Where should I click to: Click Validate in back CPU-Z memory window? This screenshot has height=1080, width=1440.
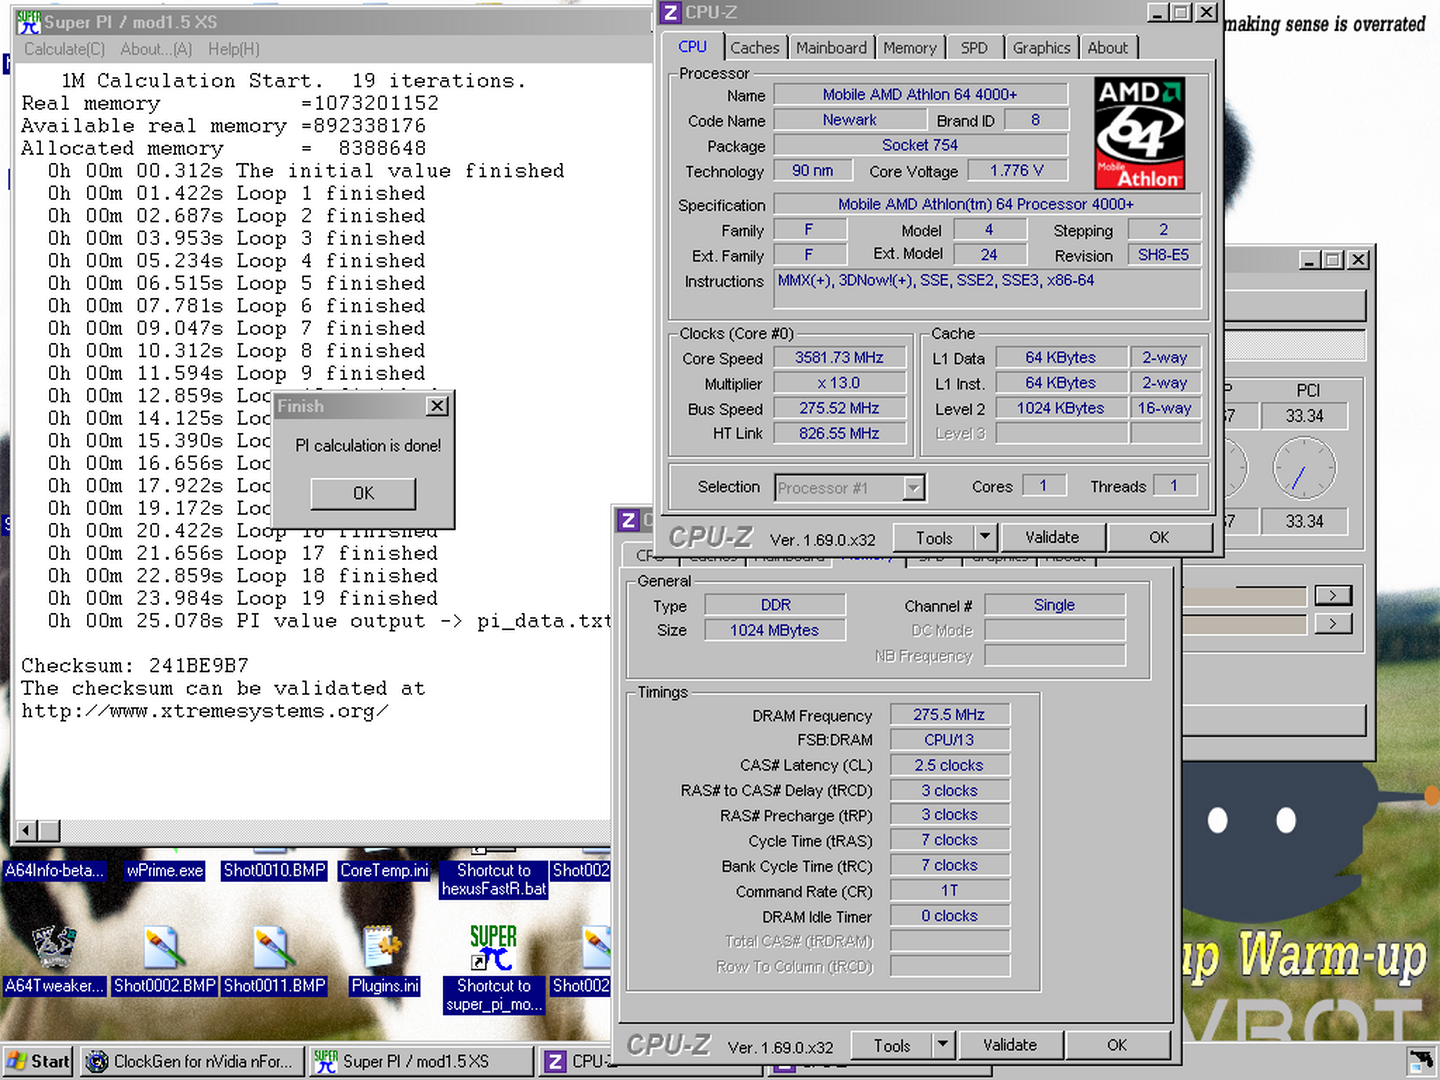pos(1010,1045)
